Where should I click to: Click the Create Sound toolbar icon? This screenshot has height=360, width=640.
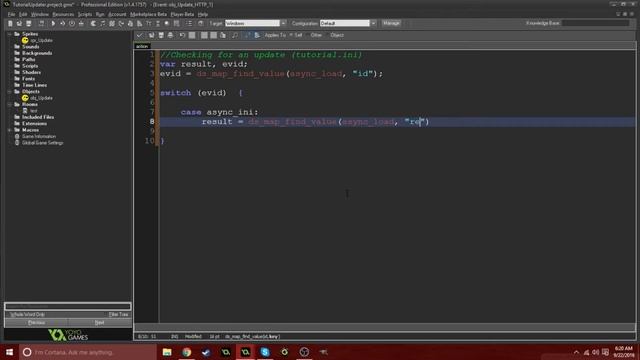[x=102, y=23]
